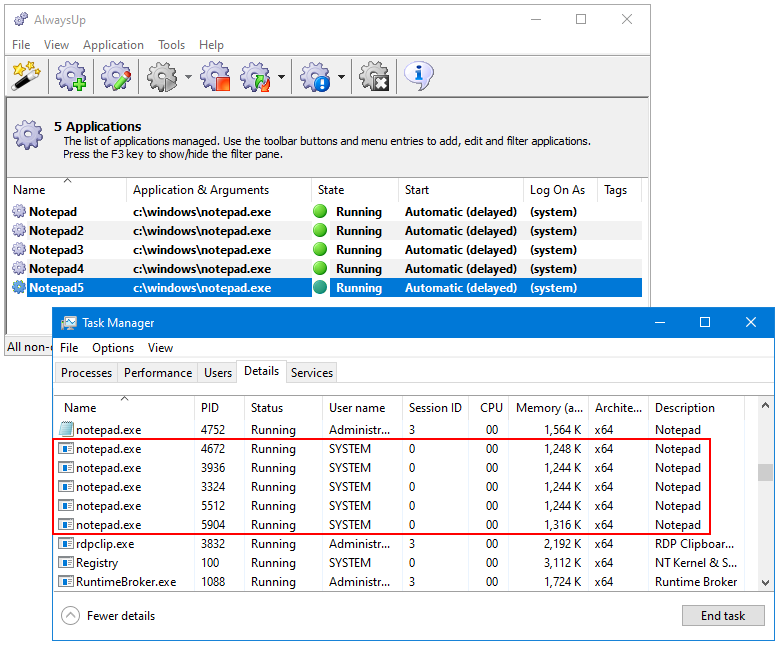Click green running indicator for Notepad4

click(320, 268)
